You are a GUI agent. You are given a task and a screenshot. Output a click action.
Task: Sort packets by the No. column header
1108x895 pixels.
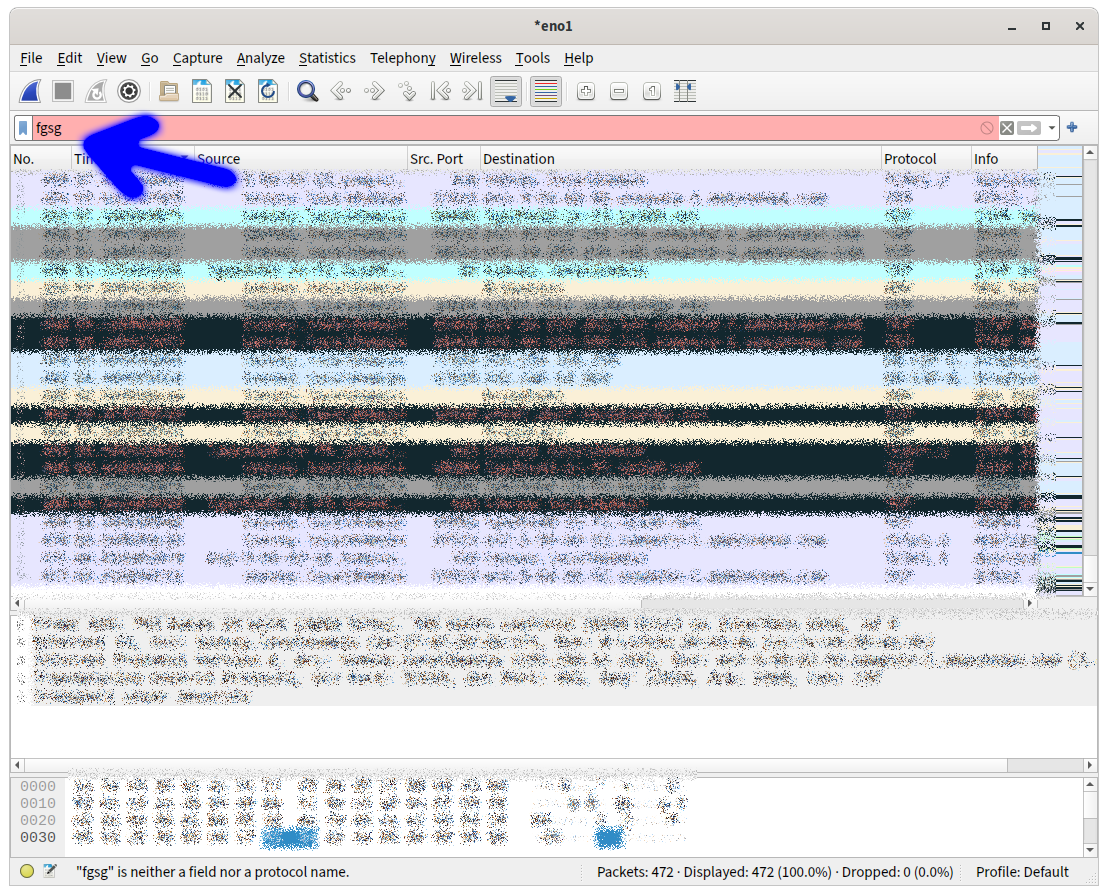(41, 159)
